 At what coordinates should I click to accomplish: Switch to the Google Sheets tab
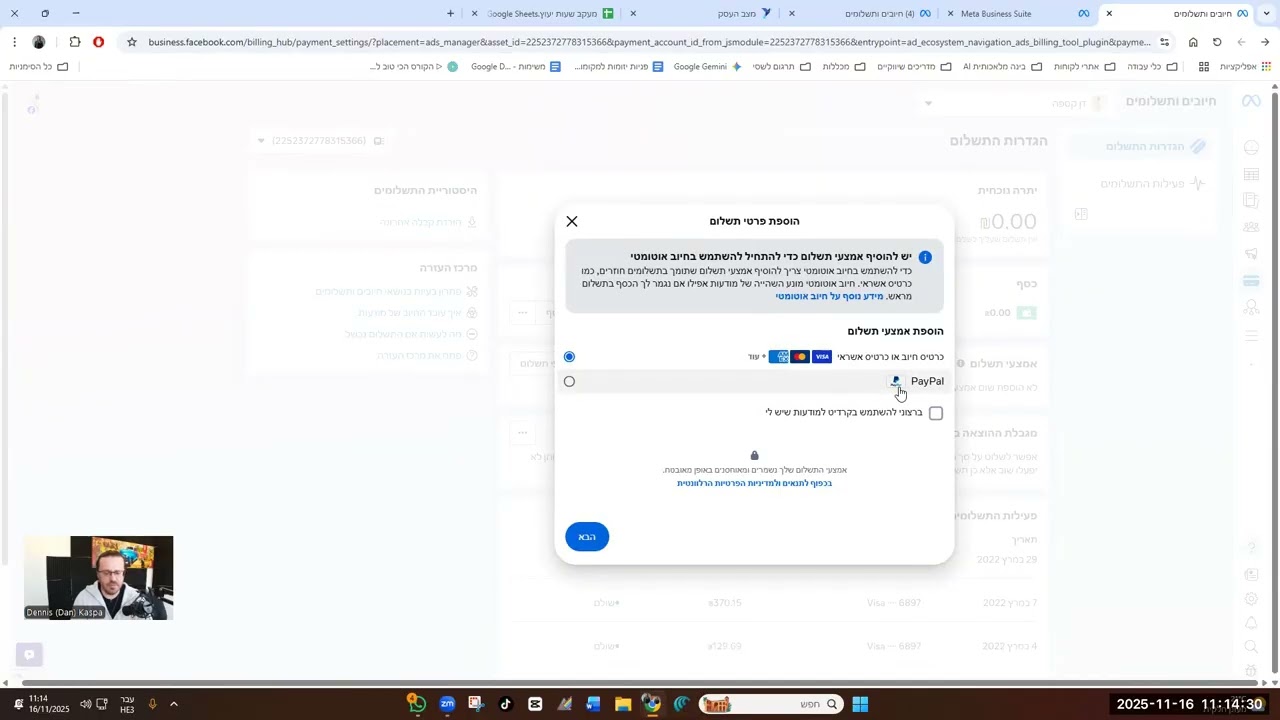(542, 14)
